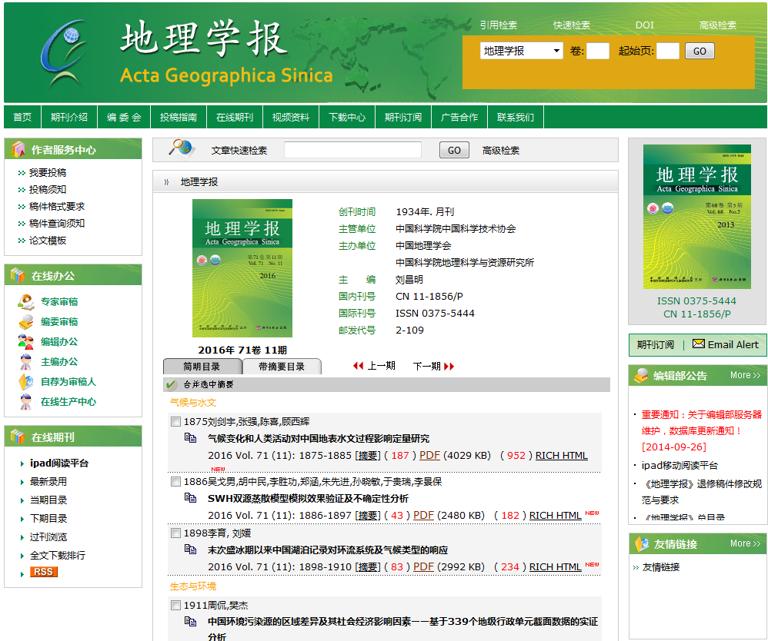Open the 在线期刊 navigation menu item
768x641 pixels.
[235, 117]
